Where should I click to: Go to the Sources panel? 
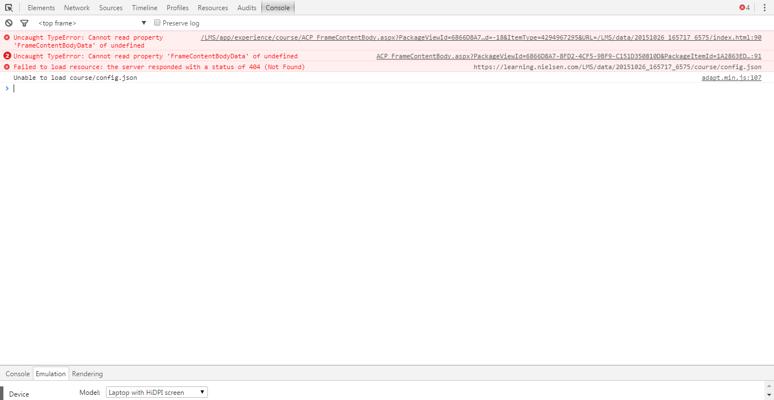coord(110,7)
